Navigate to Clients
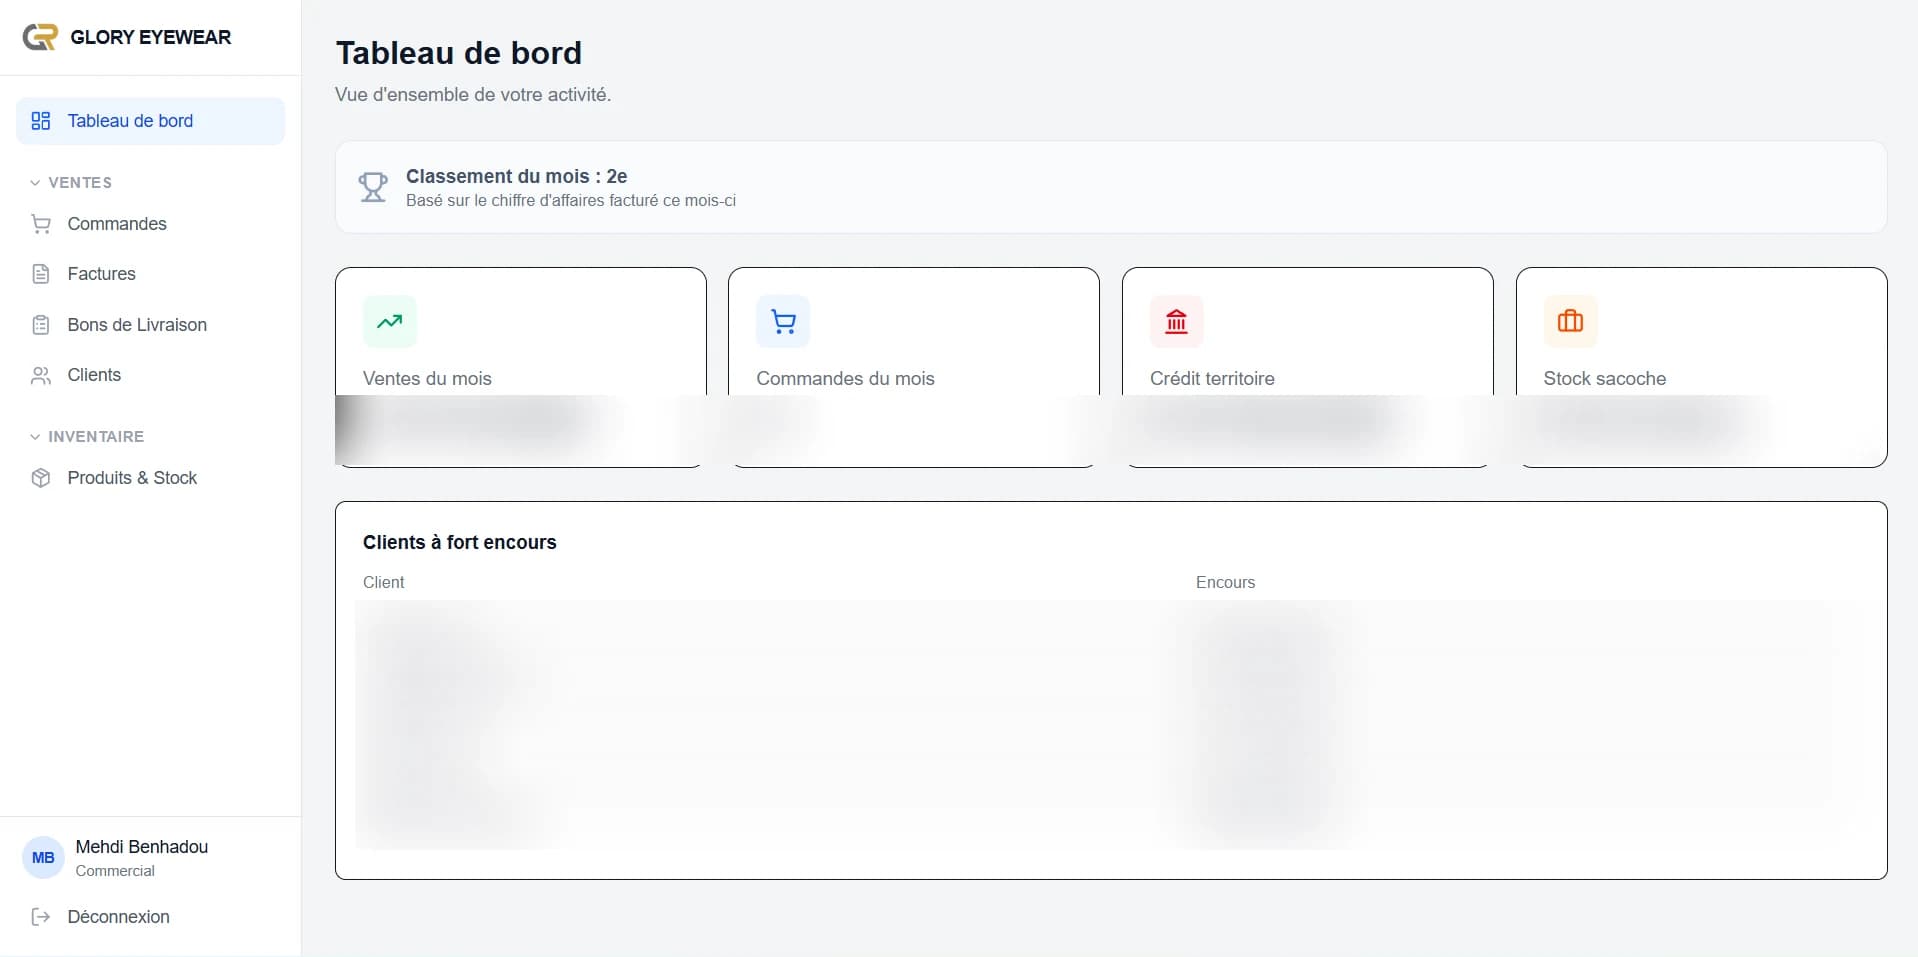 pos(150,375)
